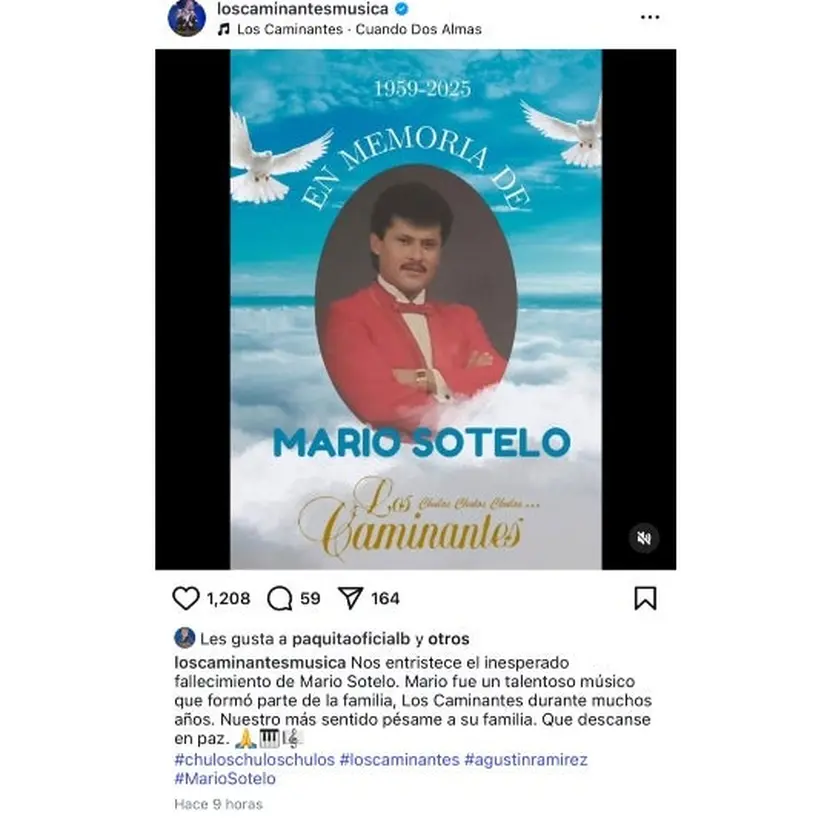Click the liker avatar beside Les gusta
Screen dimensions: 830x830
click(x=185, y=638)
